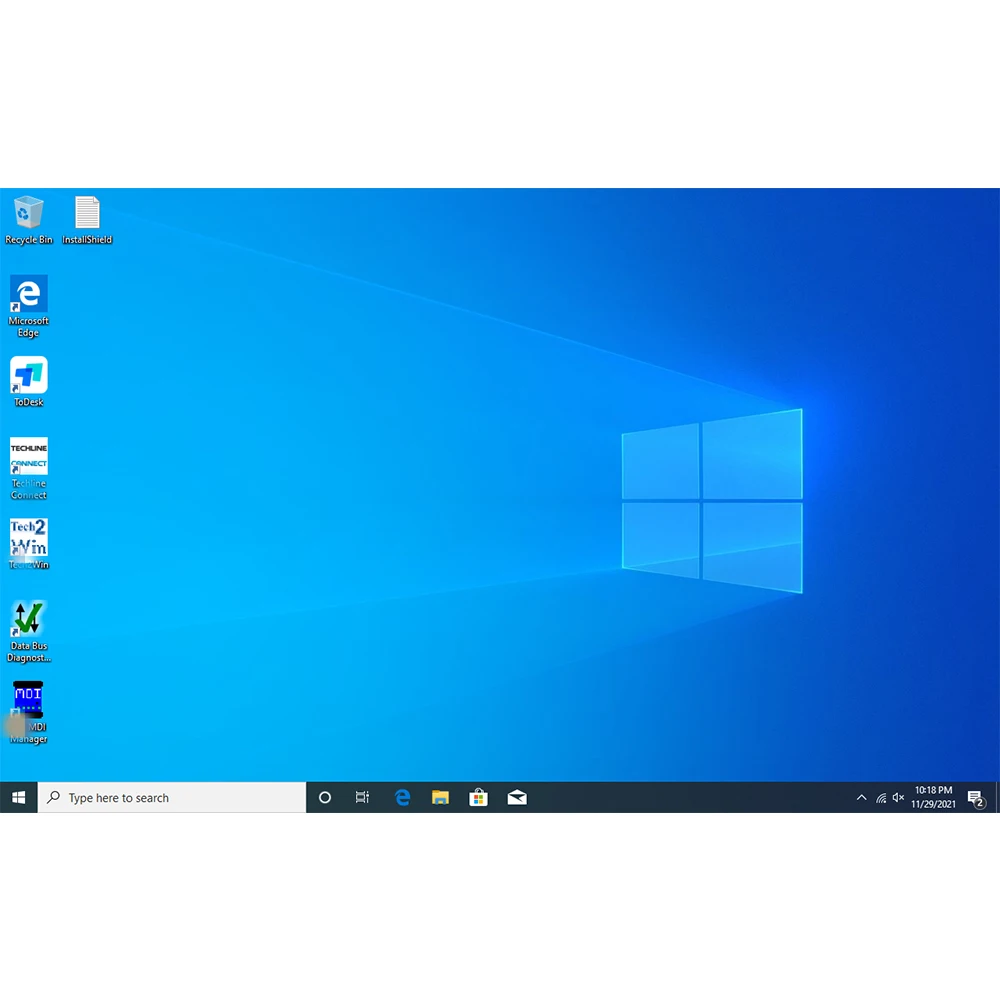Image resolution: width=1000 pixels, height=1000 pixels.
Task: Open File Explorer from the taskbar
Action: point(440,797)
